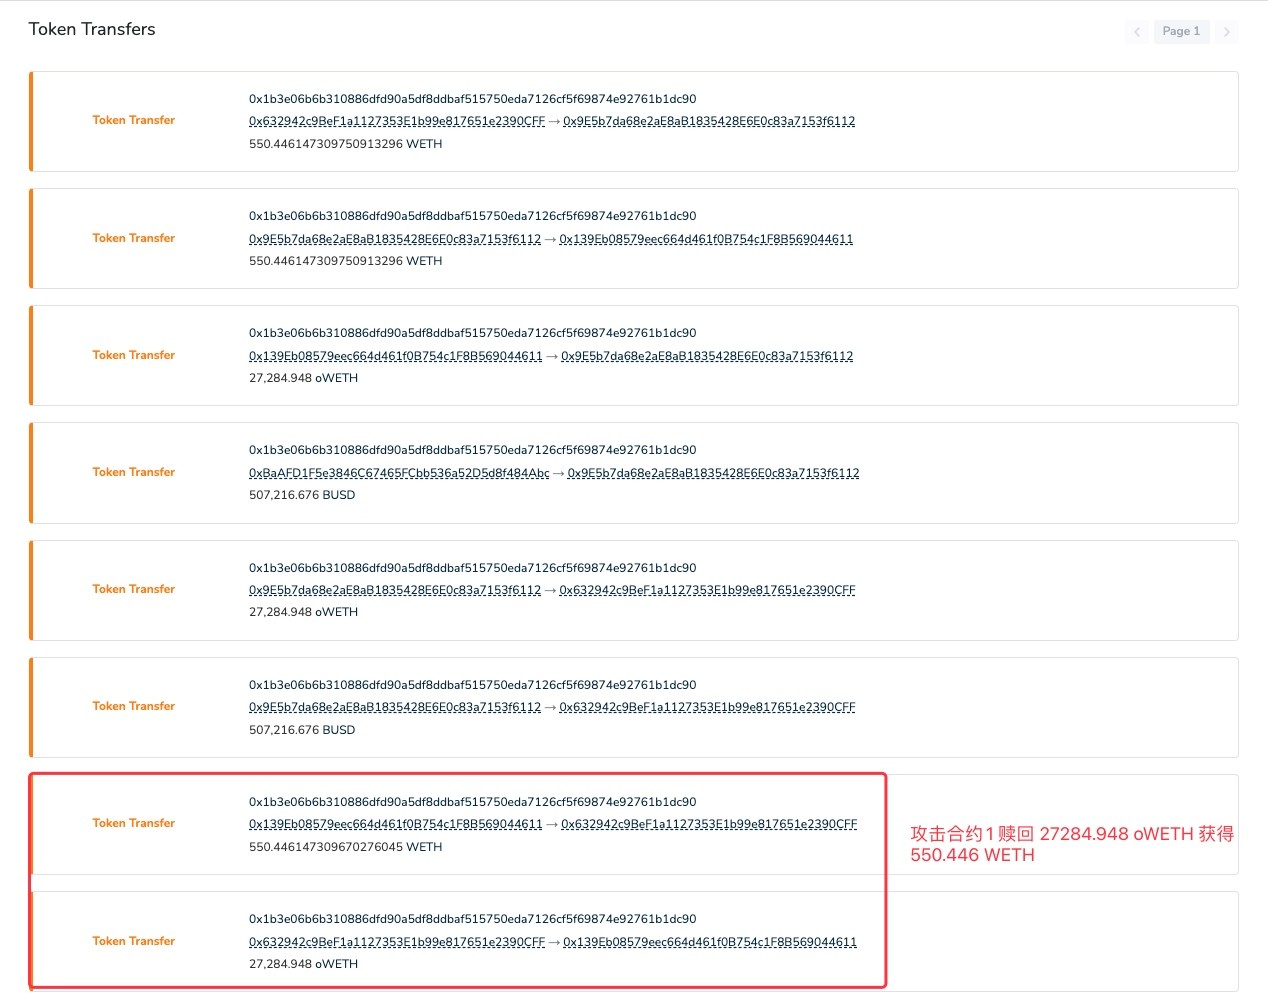Image resolution: width=1268 pixels, height=1001 pixels.
Task: Open BUSD sender address 0x9E5b7da68e2aE8aB1835428E6E0c83a7153f6112
Action: click(395, 707)
